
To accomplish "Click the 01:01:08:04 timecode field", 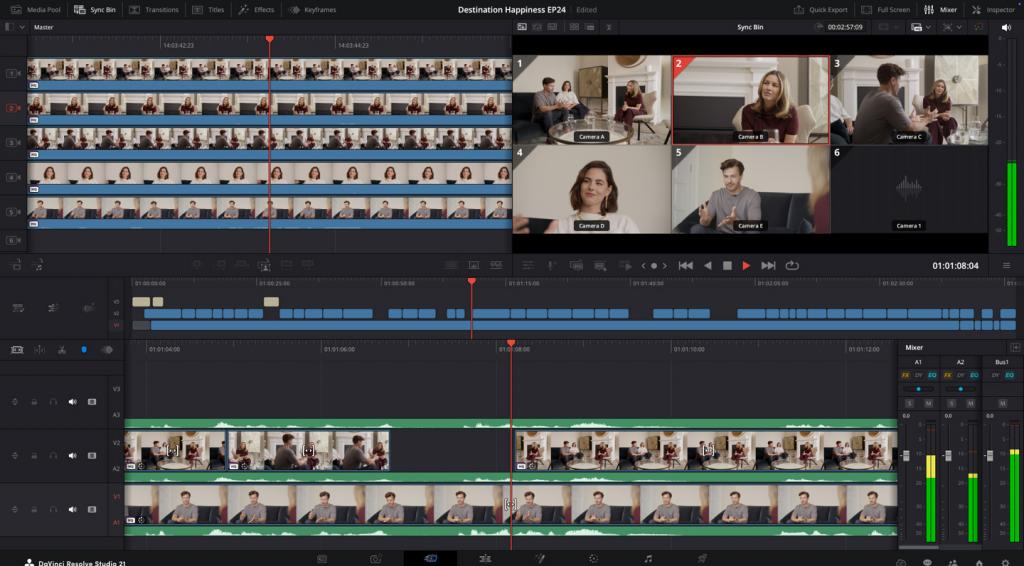I will tap(955, 266).
